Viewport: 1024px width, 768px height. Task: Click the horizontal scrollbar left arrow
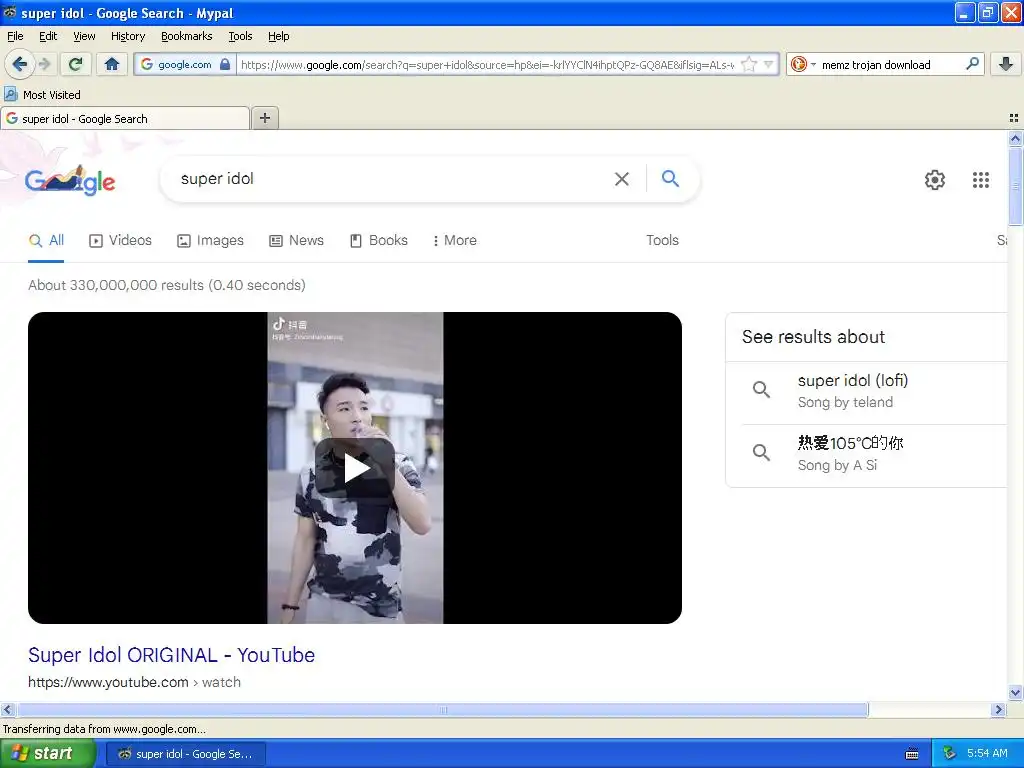pyautogui.click(x=7, y=709)
